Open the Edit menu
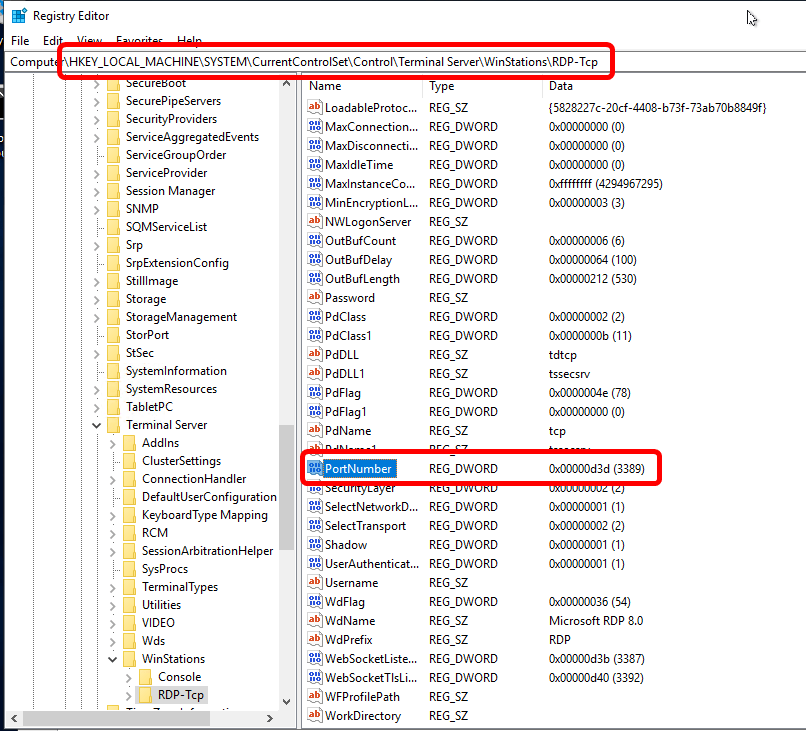The height and width of the screenshot is (731, 806). click(x=52, y=41)
